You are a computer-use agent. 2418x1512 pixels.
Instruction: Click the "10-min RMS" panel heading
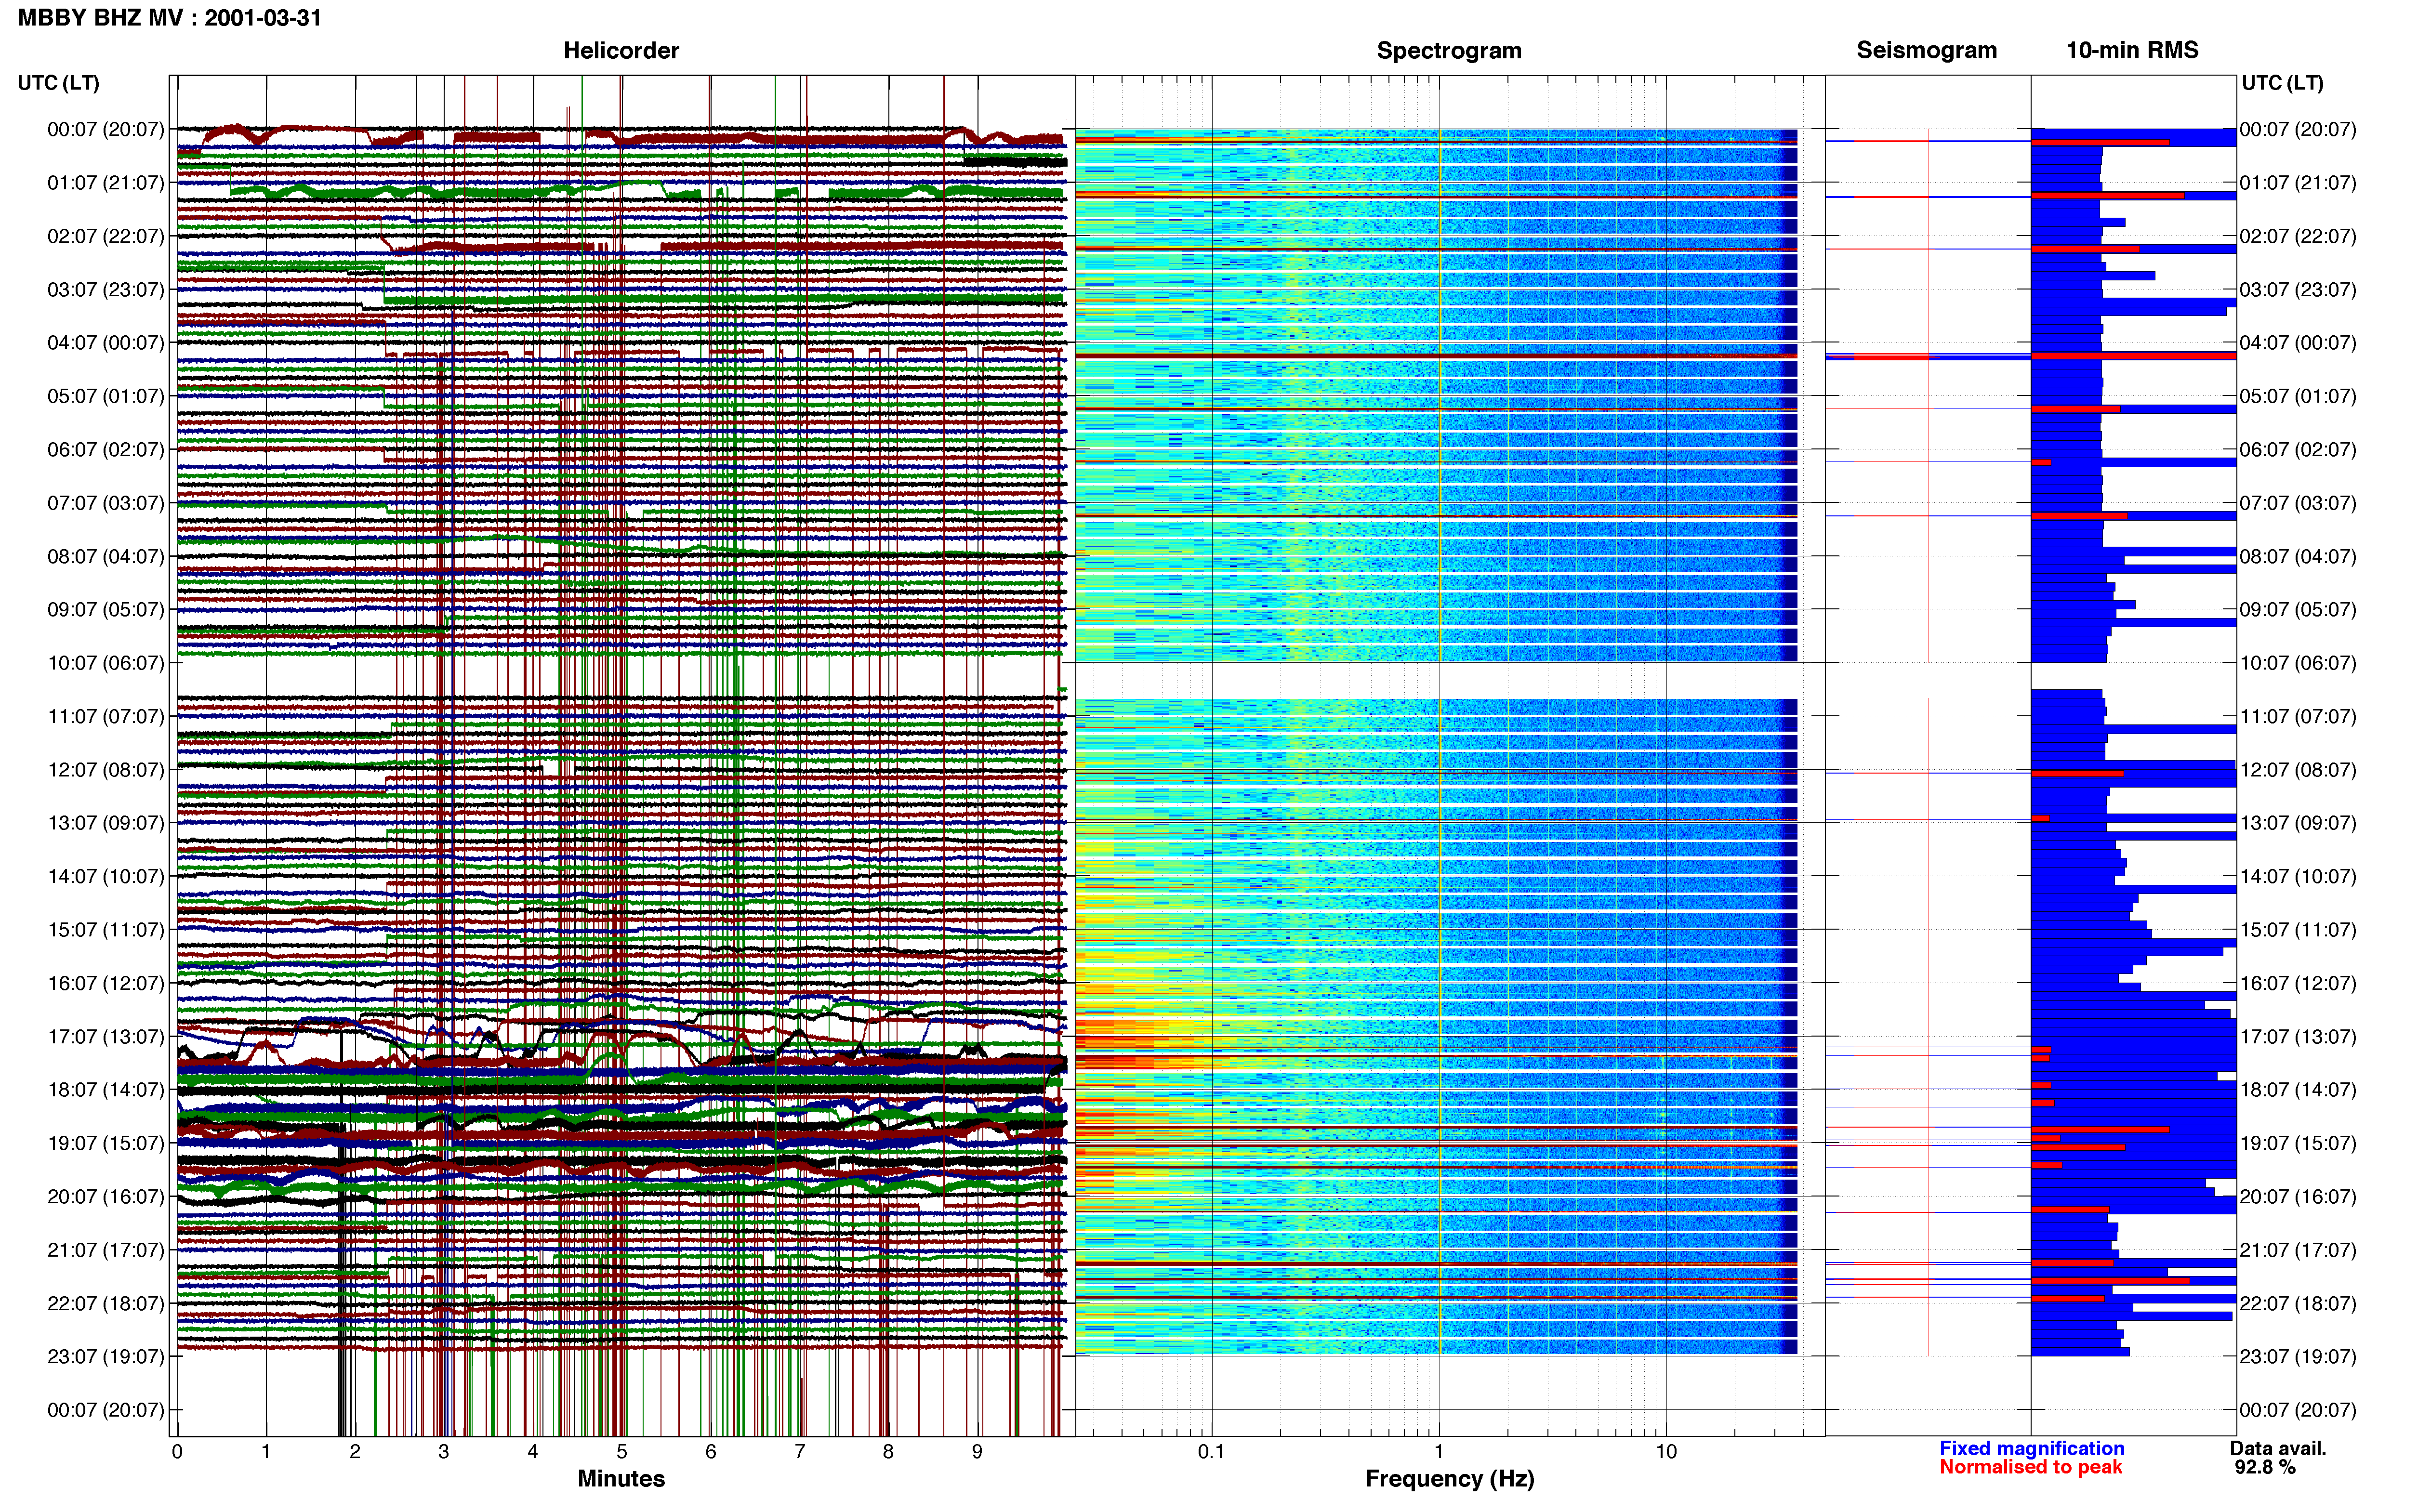(2132, 51)
